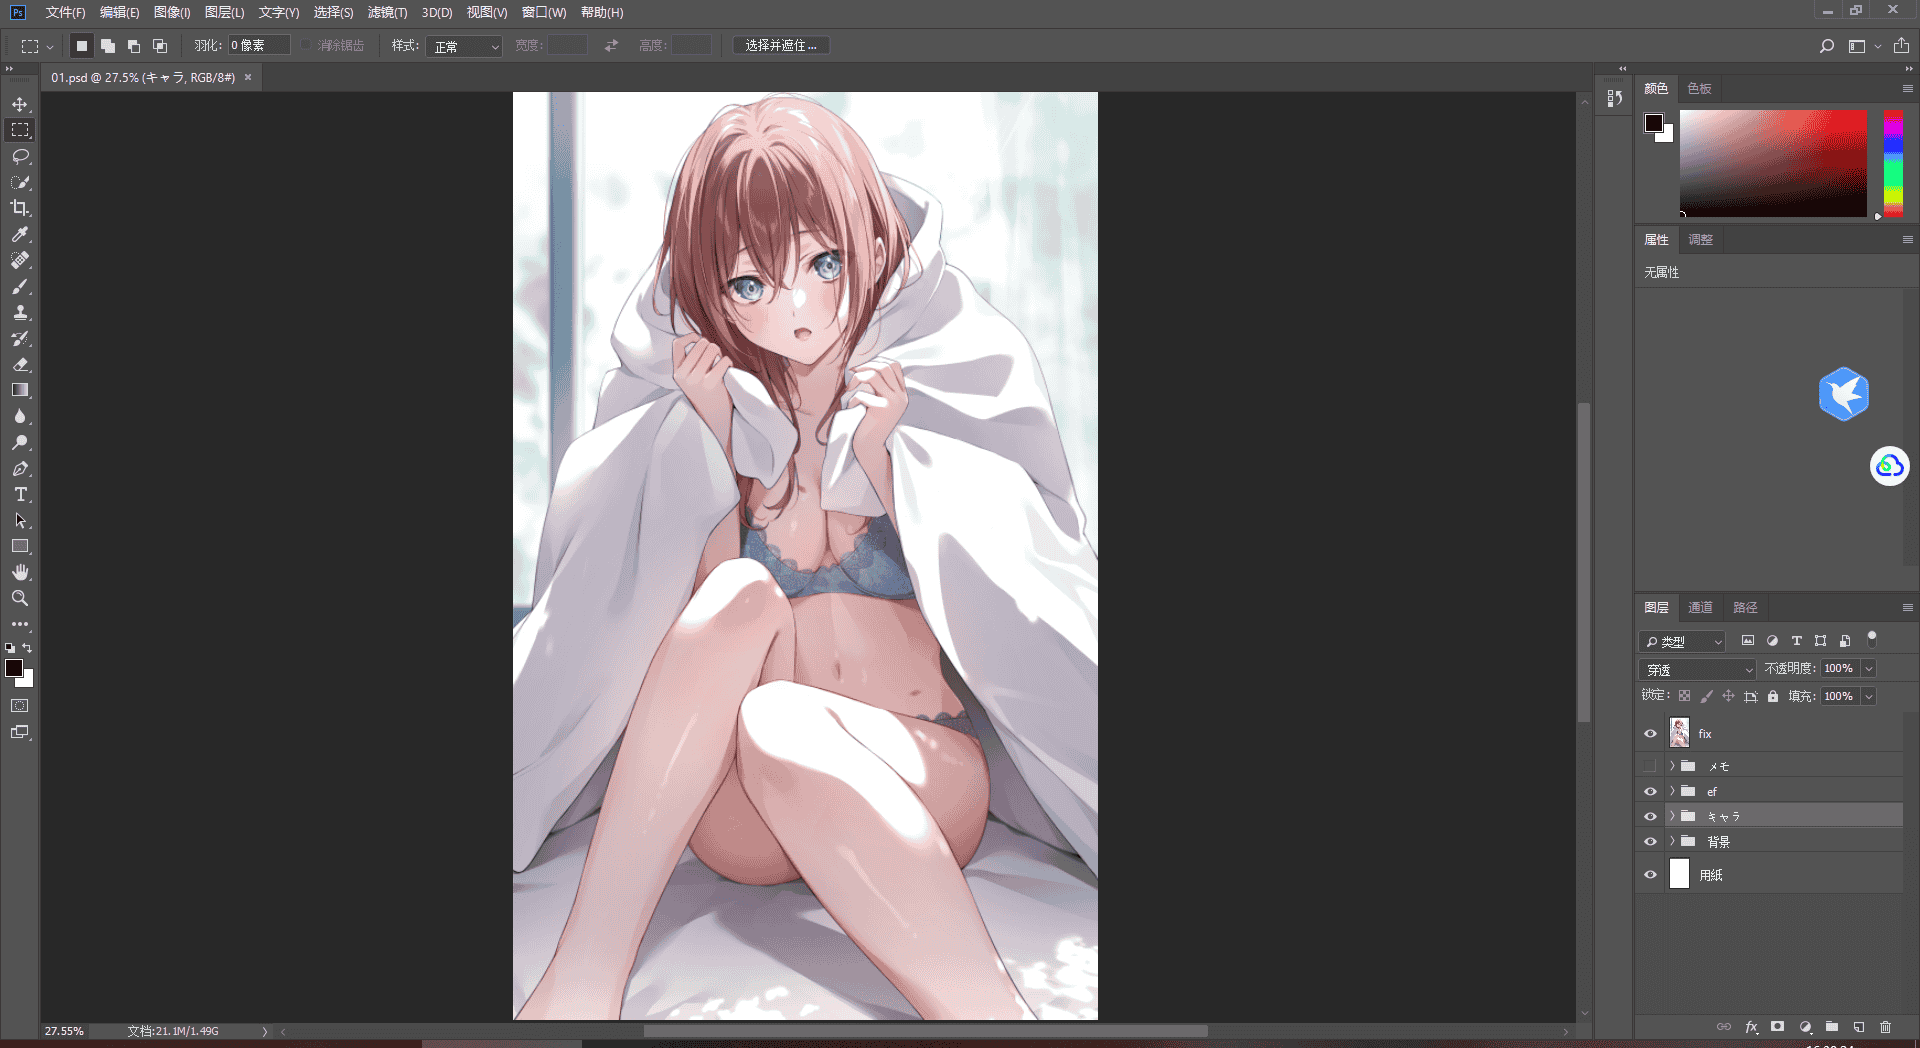Image resolution: width=1920 pixels, height=1048 pixels.
Task: Click the foreground color swatch in toolbar
Action: pyautogui.click(x=14, y=668)
